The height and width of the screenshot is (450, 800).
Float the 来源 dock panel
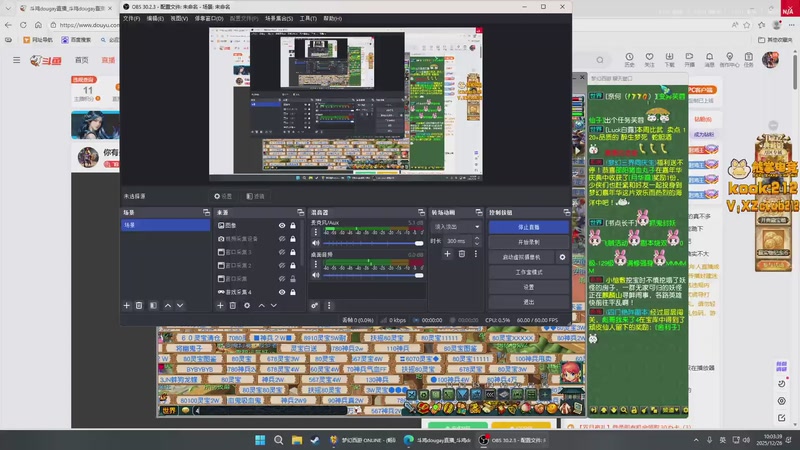pos(301,212)
